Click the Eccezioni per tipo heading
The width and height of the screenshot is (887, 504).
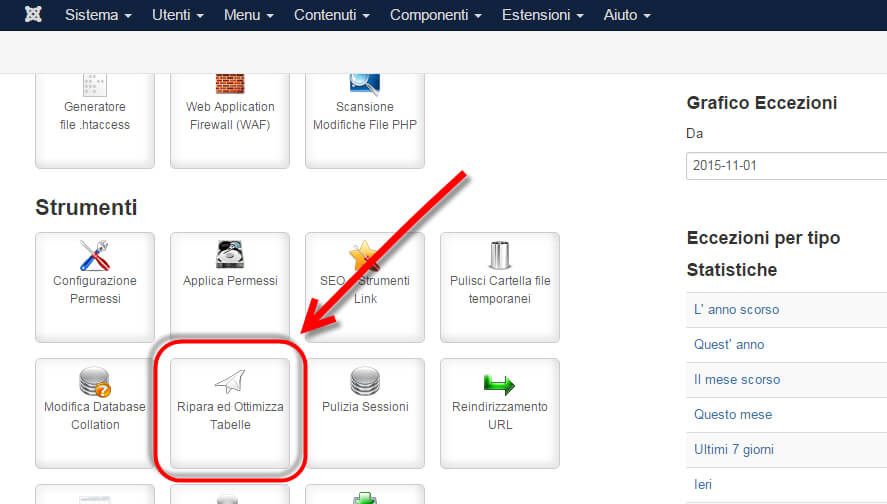pyautogui.click(x=763, y=238)
